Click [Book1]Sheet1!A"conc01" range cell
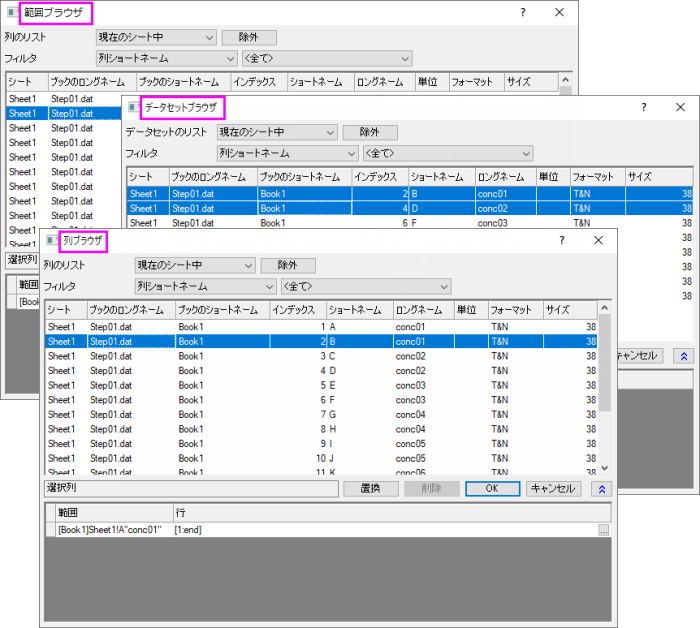The image size is (700, 628). coord(114,530)
